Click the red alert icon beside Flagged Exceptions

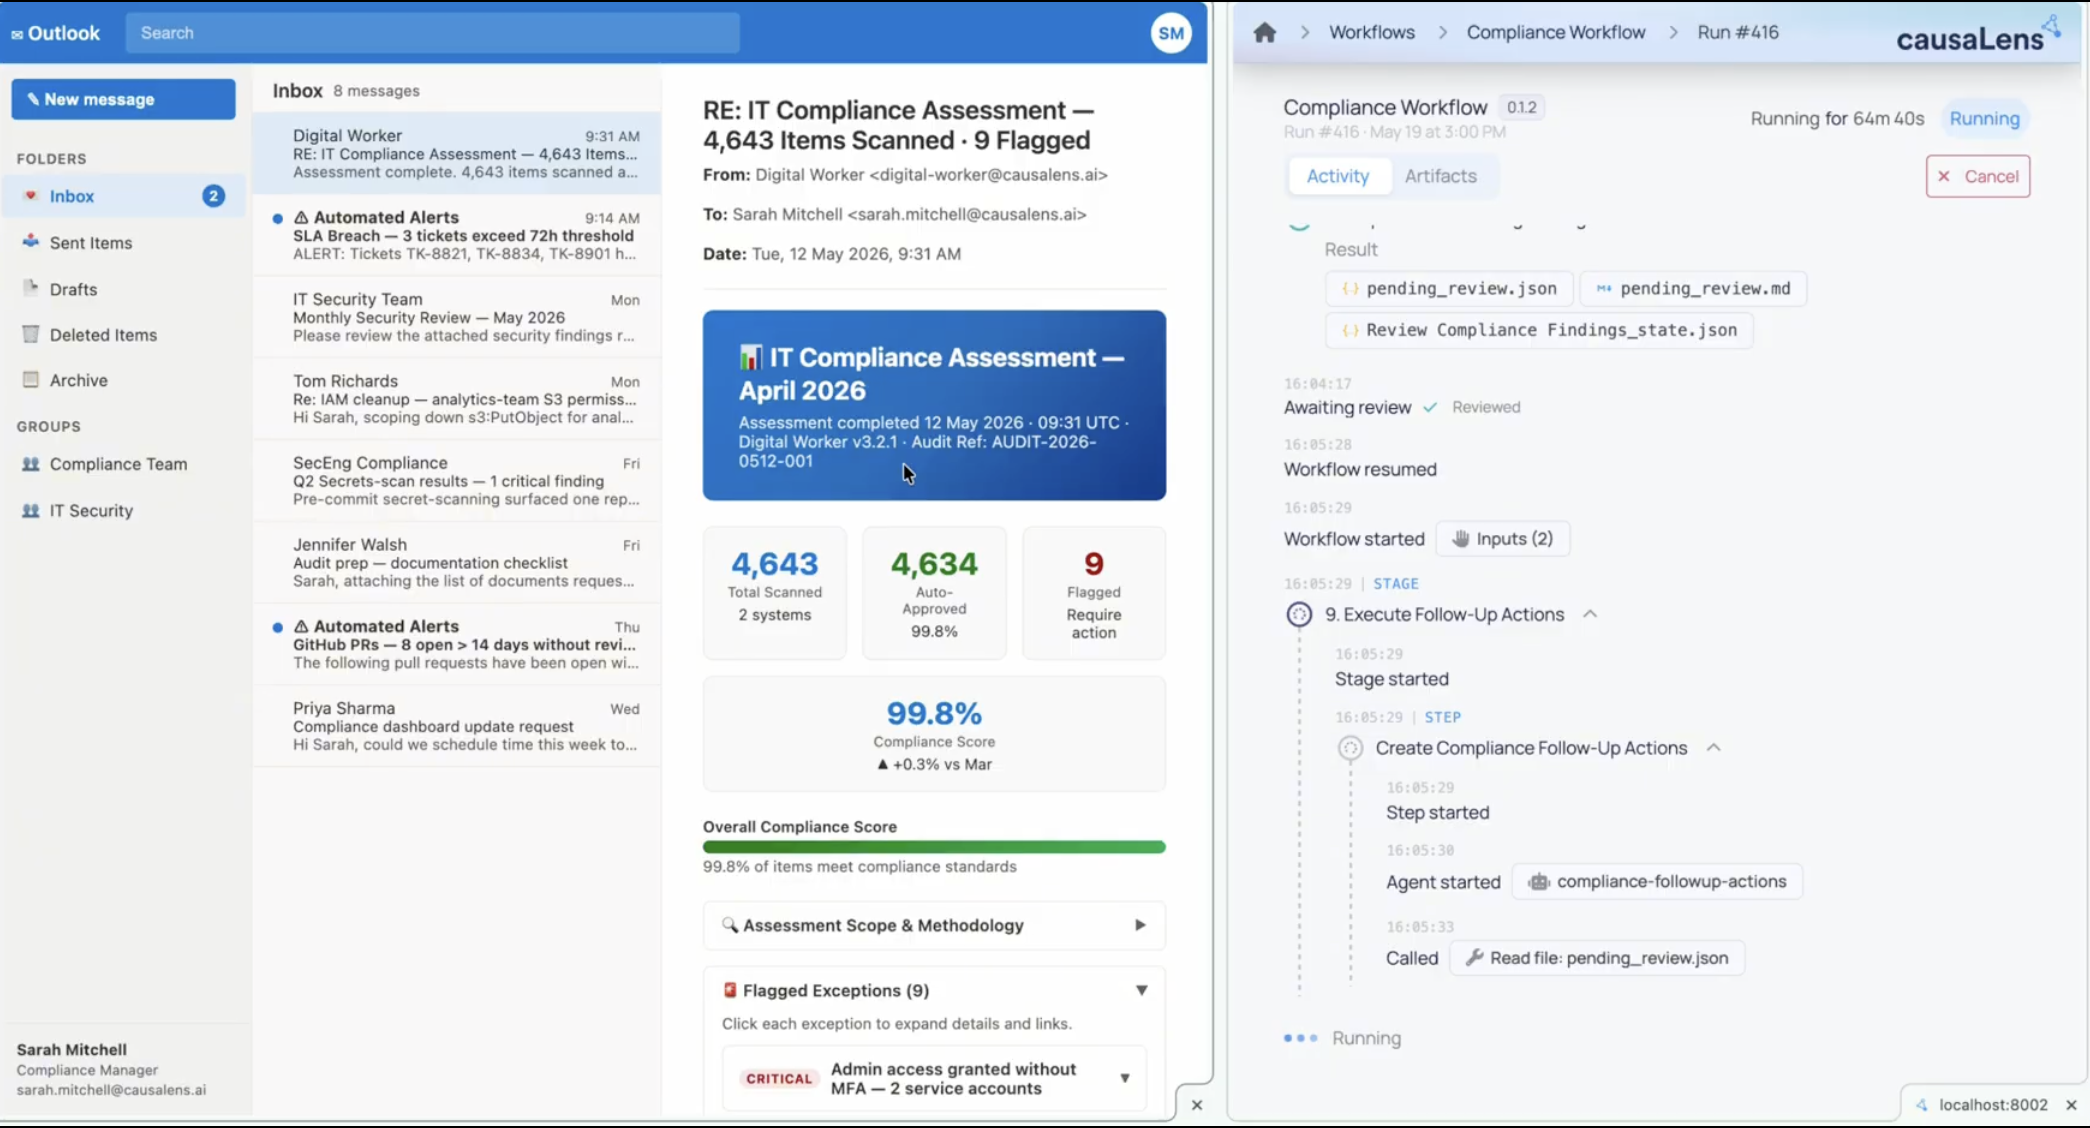(730, 990)
